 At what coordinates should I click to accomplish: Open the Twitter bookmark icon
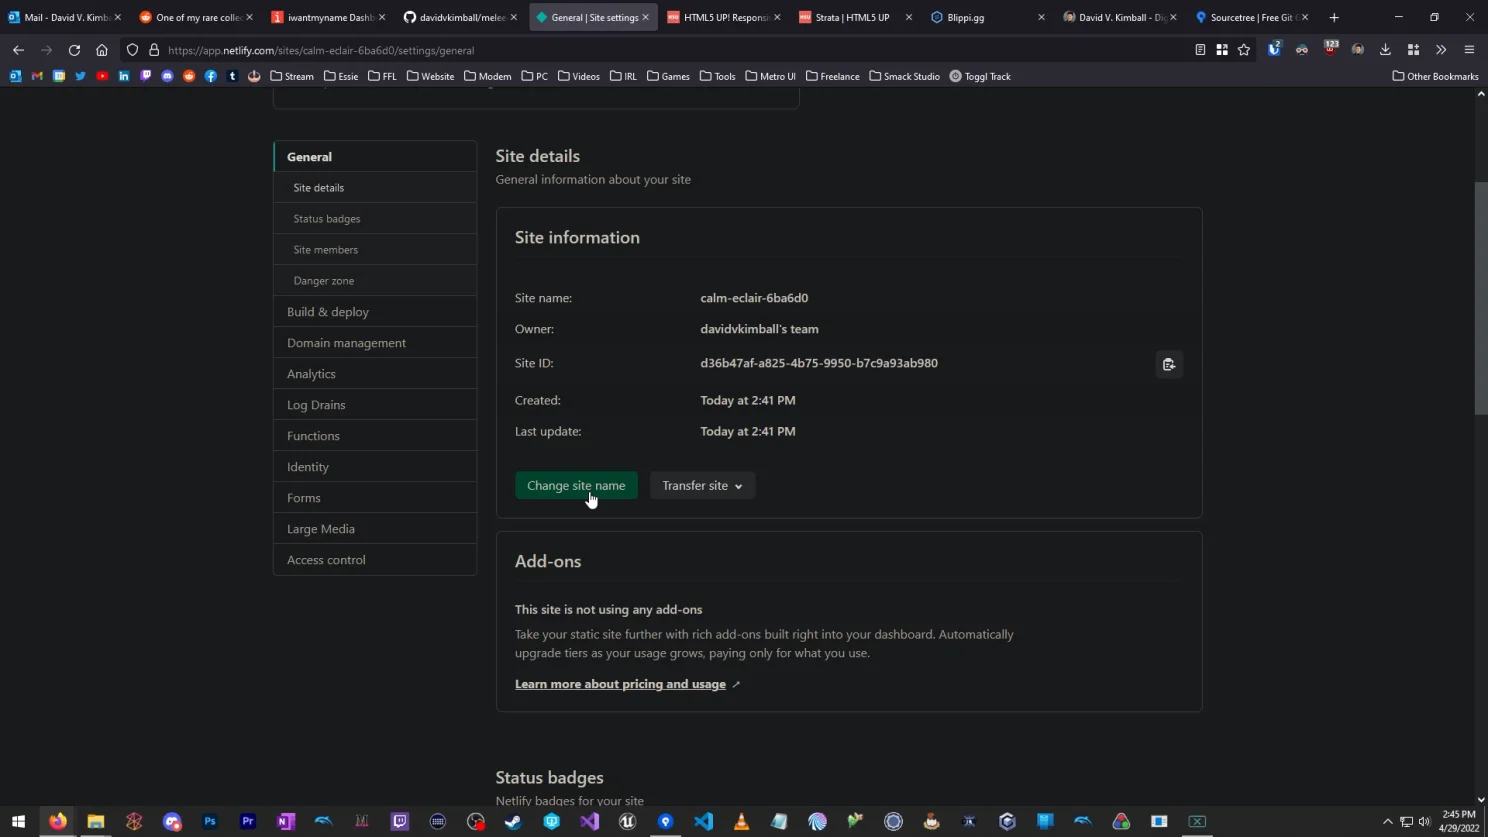pos(79,76)
